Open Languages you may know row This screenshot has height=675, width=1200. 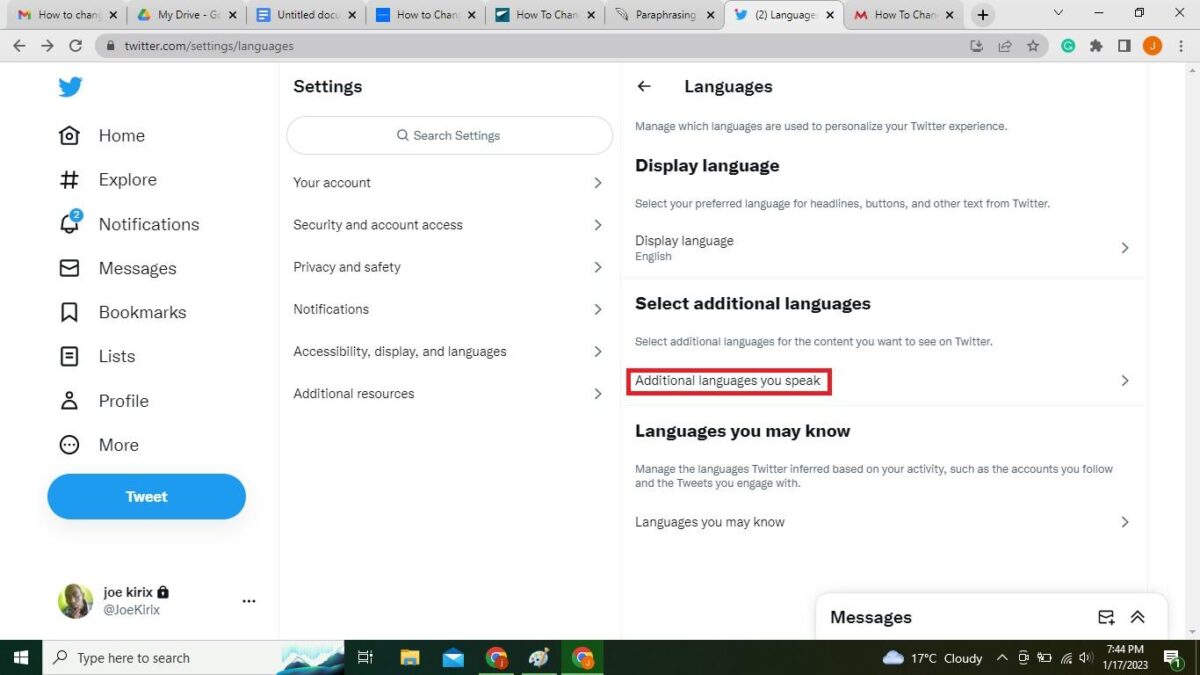pos(884,522)
